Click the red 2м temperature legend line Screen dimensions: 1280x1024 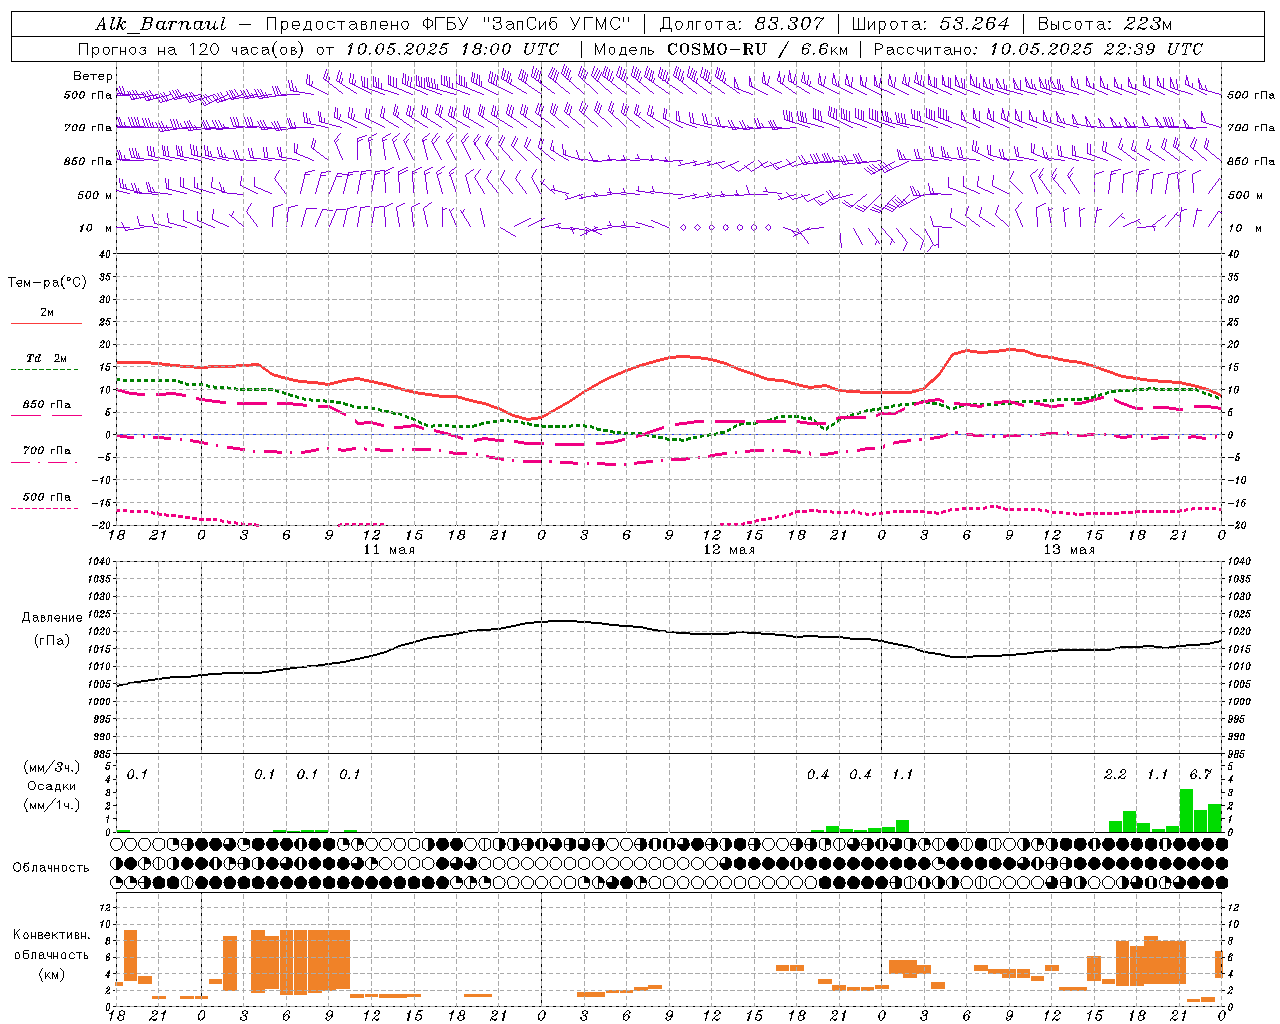(46, 324)
